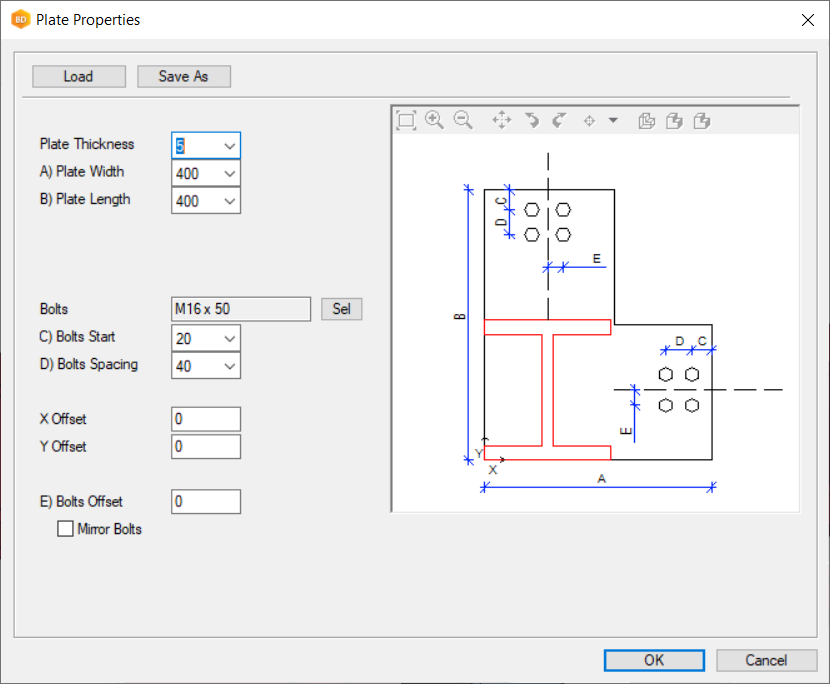Open dropdown arrow next to orbit icon
Screen dimensions: 830x684
[613, 121]
